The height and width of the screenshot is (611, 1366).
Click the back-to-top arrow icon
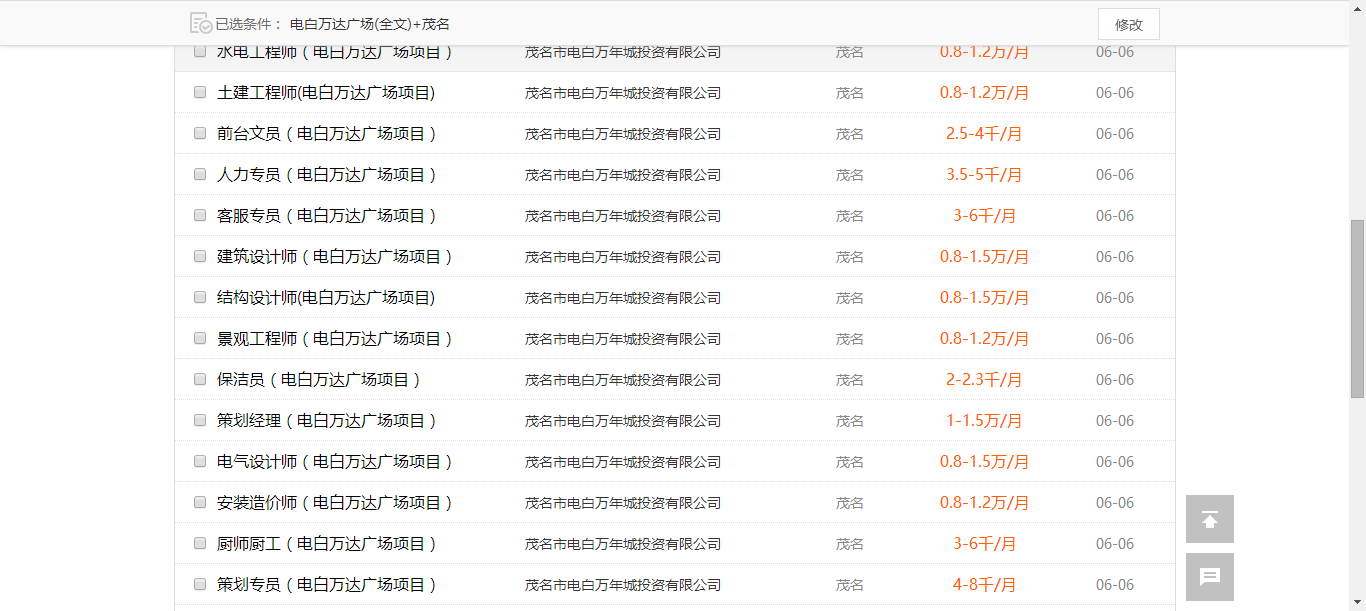point(1209,519)
